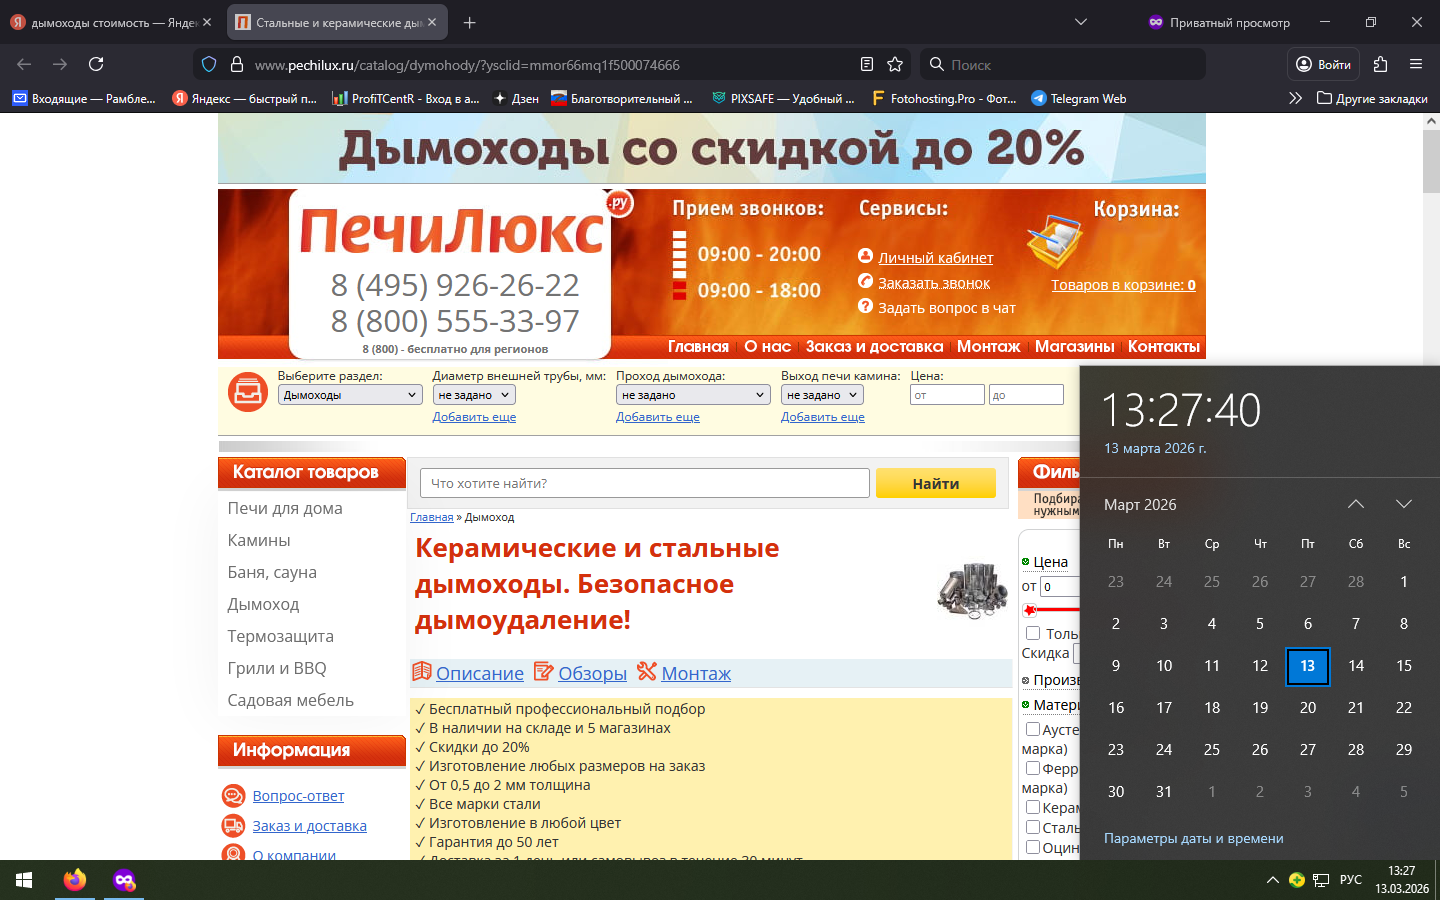Open О нас in site navigation
The width and height of the screenshot is (1440, 900).
(768, 346)
